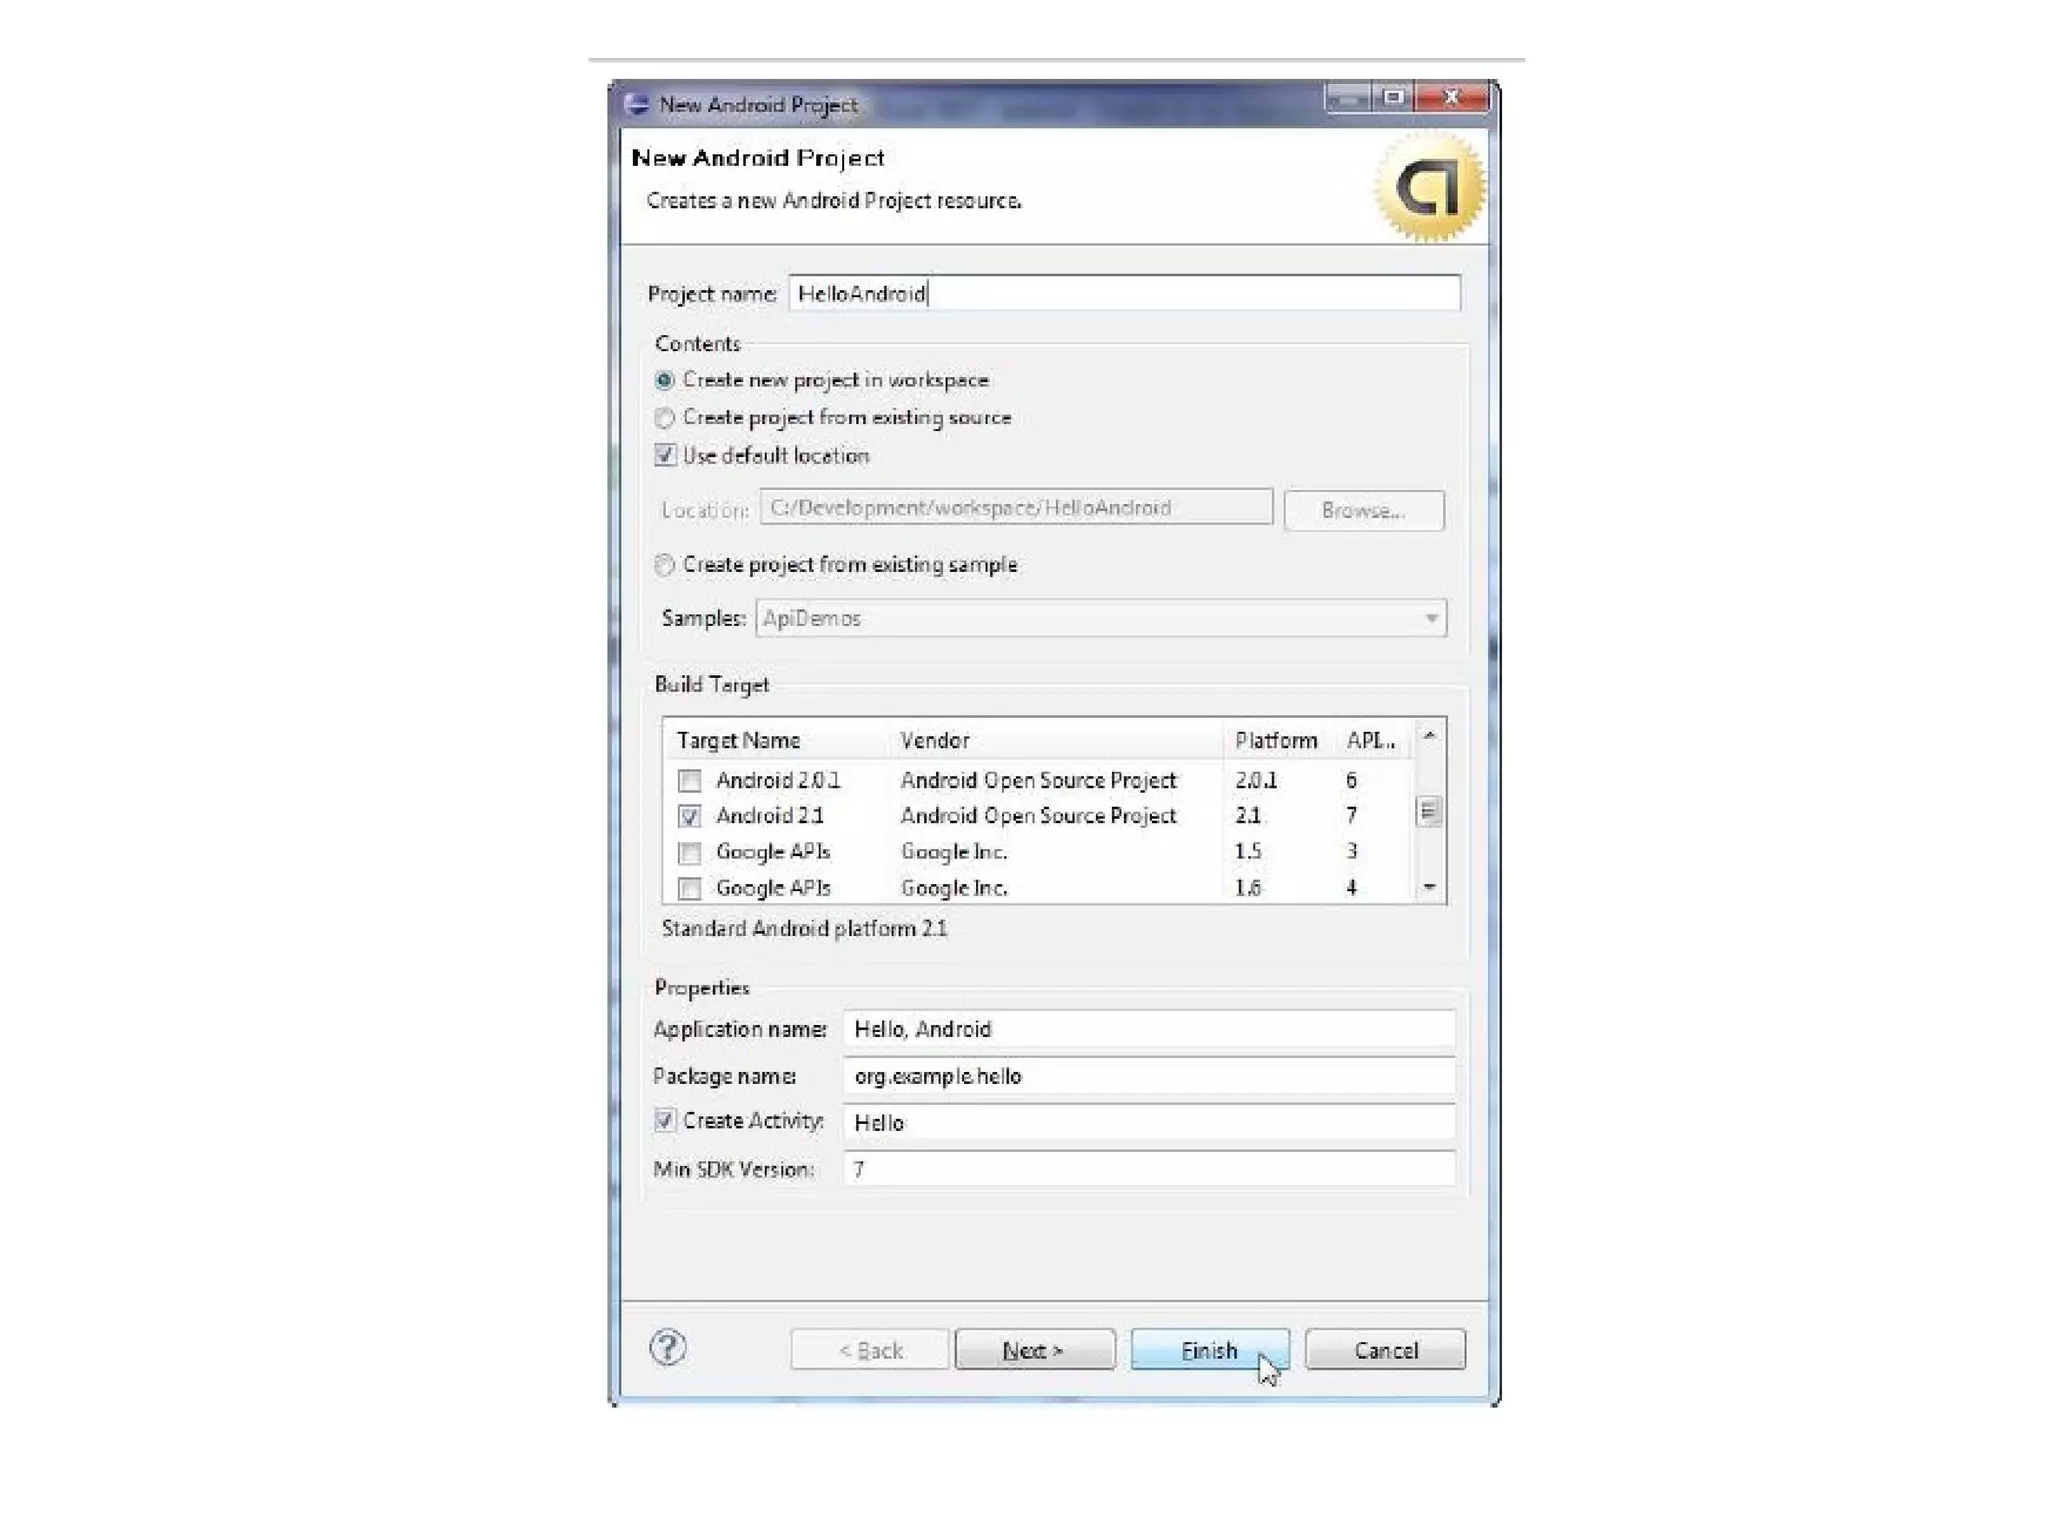Viewport: 2048px width, 1536px height.
Task: Click the Project name text field
Action: tap(1123, 293)
